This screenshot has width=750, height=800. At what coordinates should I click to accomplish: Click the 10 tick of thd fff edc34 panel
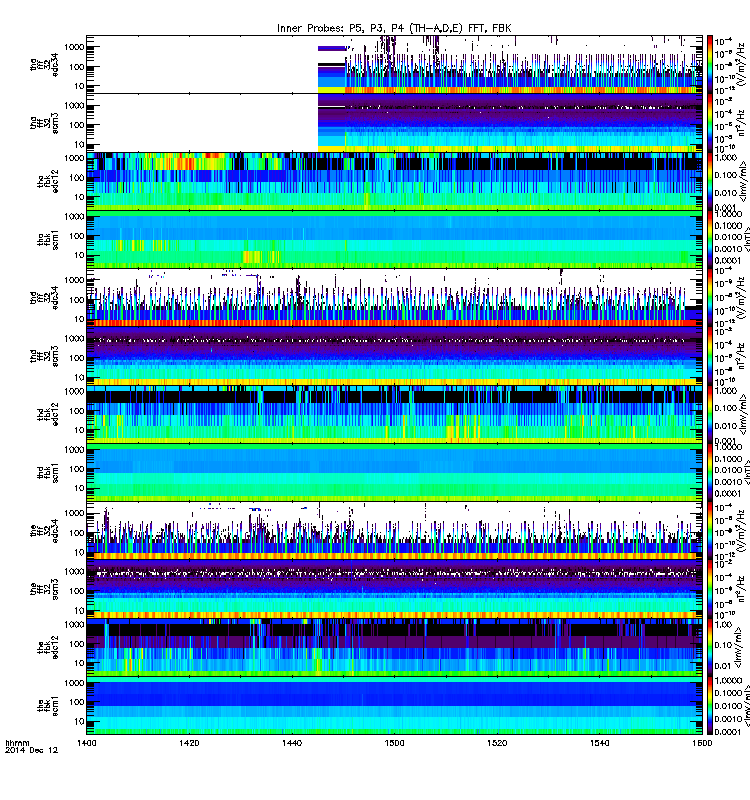coord(79,319)
